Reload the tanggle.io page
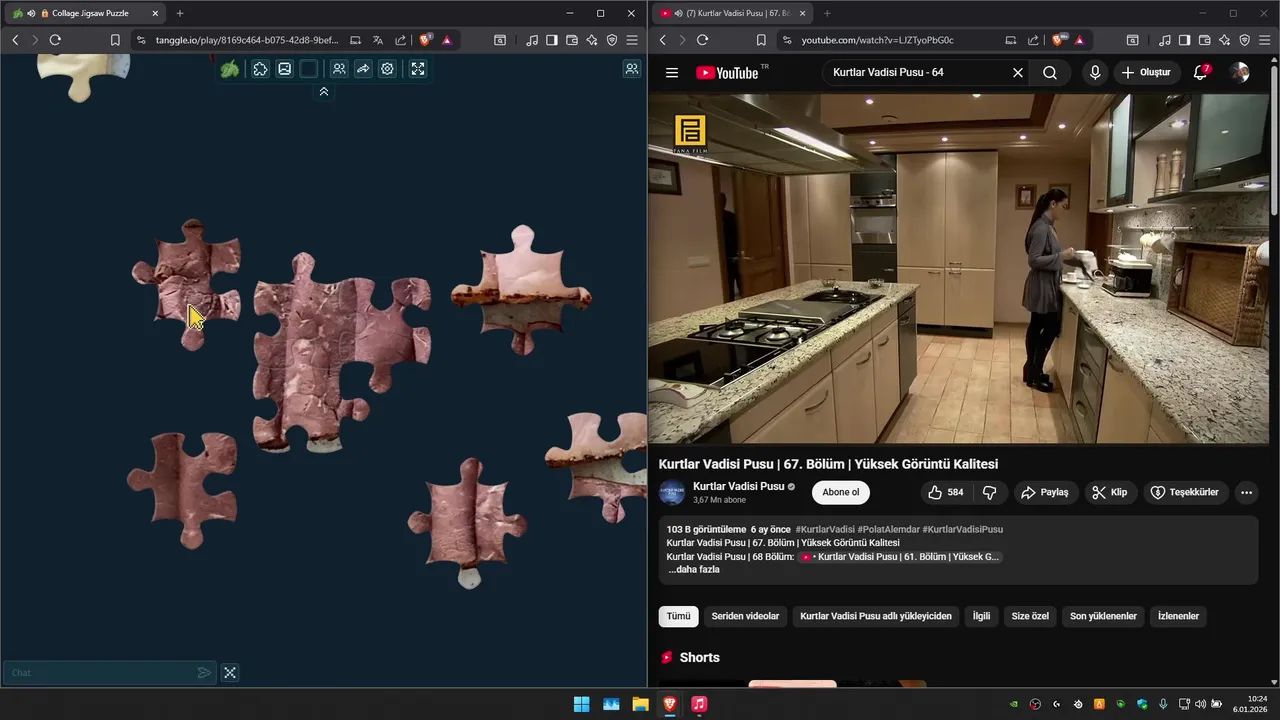 [55, 40]
